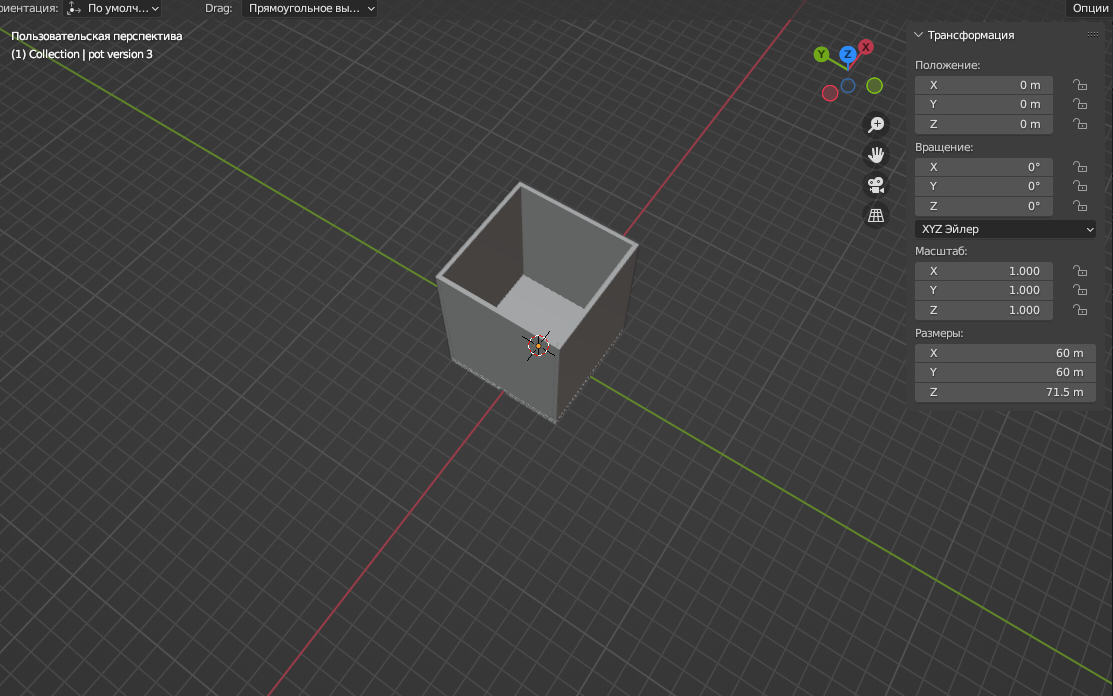1113x696 pixels.
Task: Click the zoom magnifier viewport icon
Action: pyautogui.click(x=876, y=124)
